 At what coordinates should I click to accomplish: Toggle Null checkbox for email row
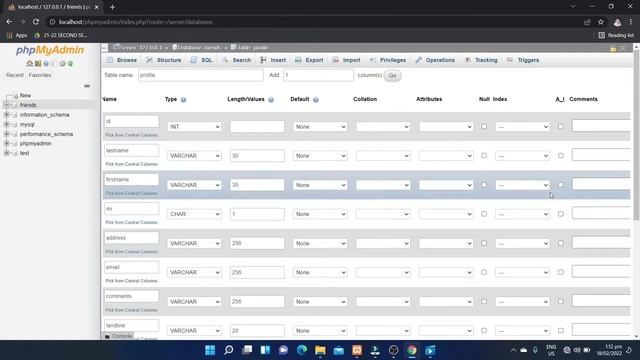(x=484, y=272)
